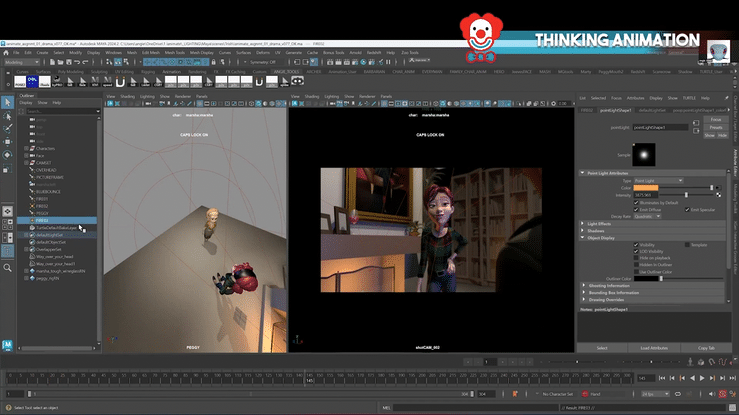739x415 pixels.
Task: Enable Hidden In Outliner checkbox
Action: click(x=636, y=265)
